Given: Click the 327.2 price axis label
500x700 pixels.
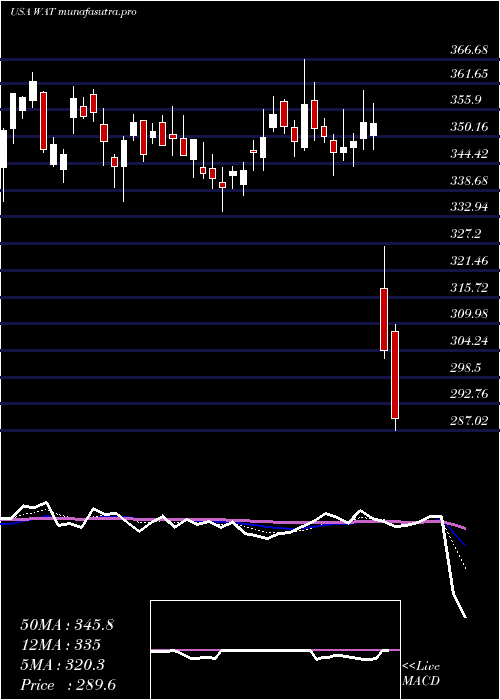Looking at the screenshot, I should point(465,234).
